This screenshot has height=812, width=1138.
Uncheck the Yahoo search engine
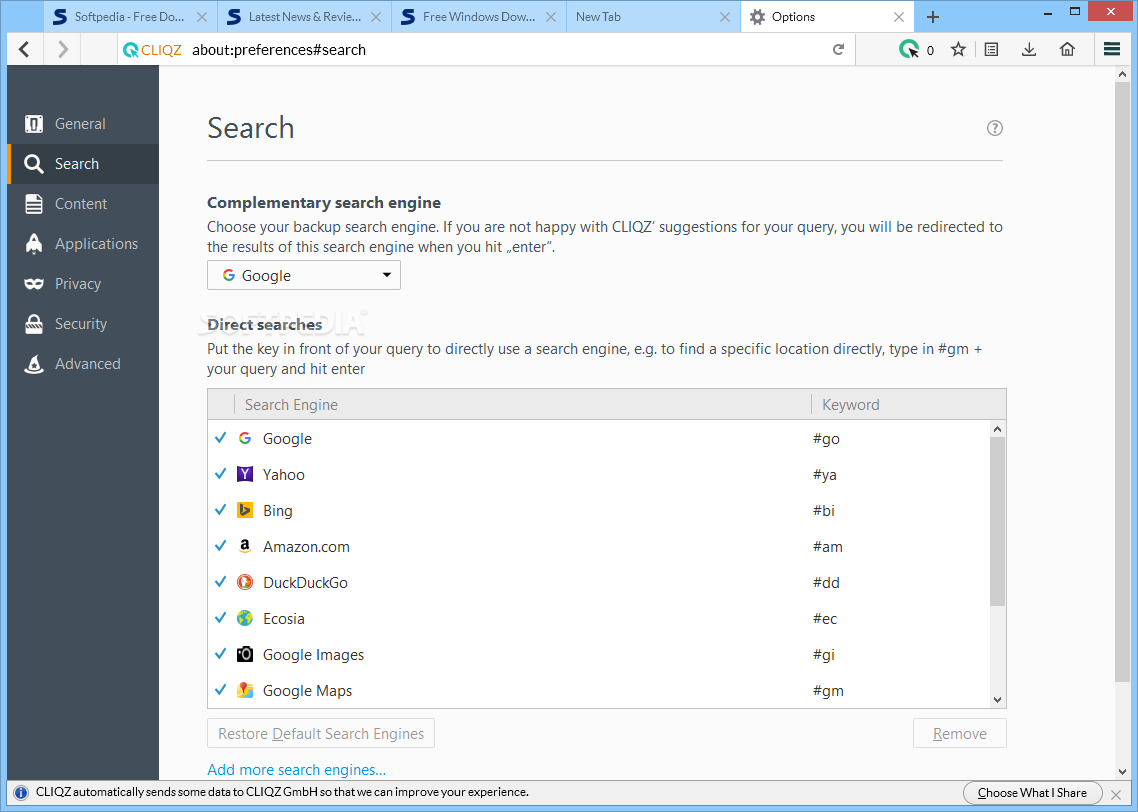click(221, 474)
